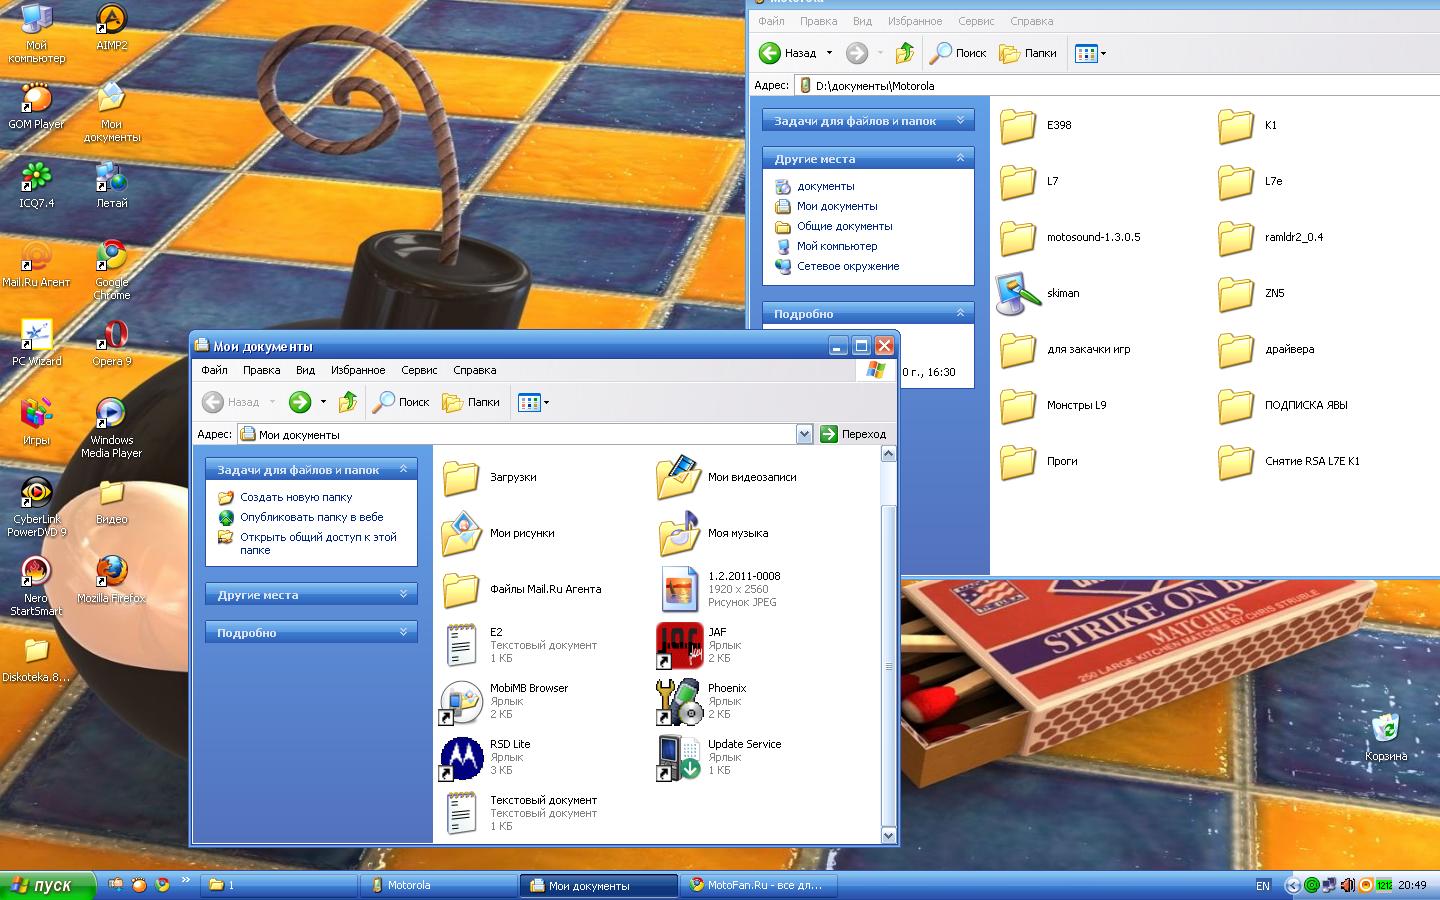The width and height of the screenshot is (1440, 900).
Task: Click Поиск in Мои документы toolbar
Action: [401, 402]
